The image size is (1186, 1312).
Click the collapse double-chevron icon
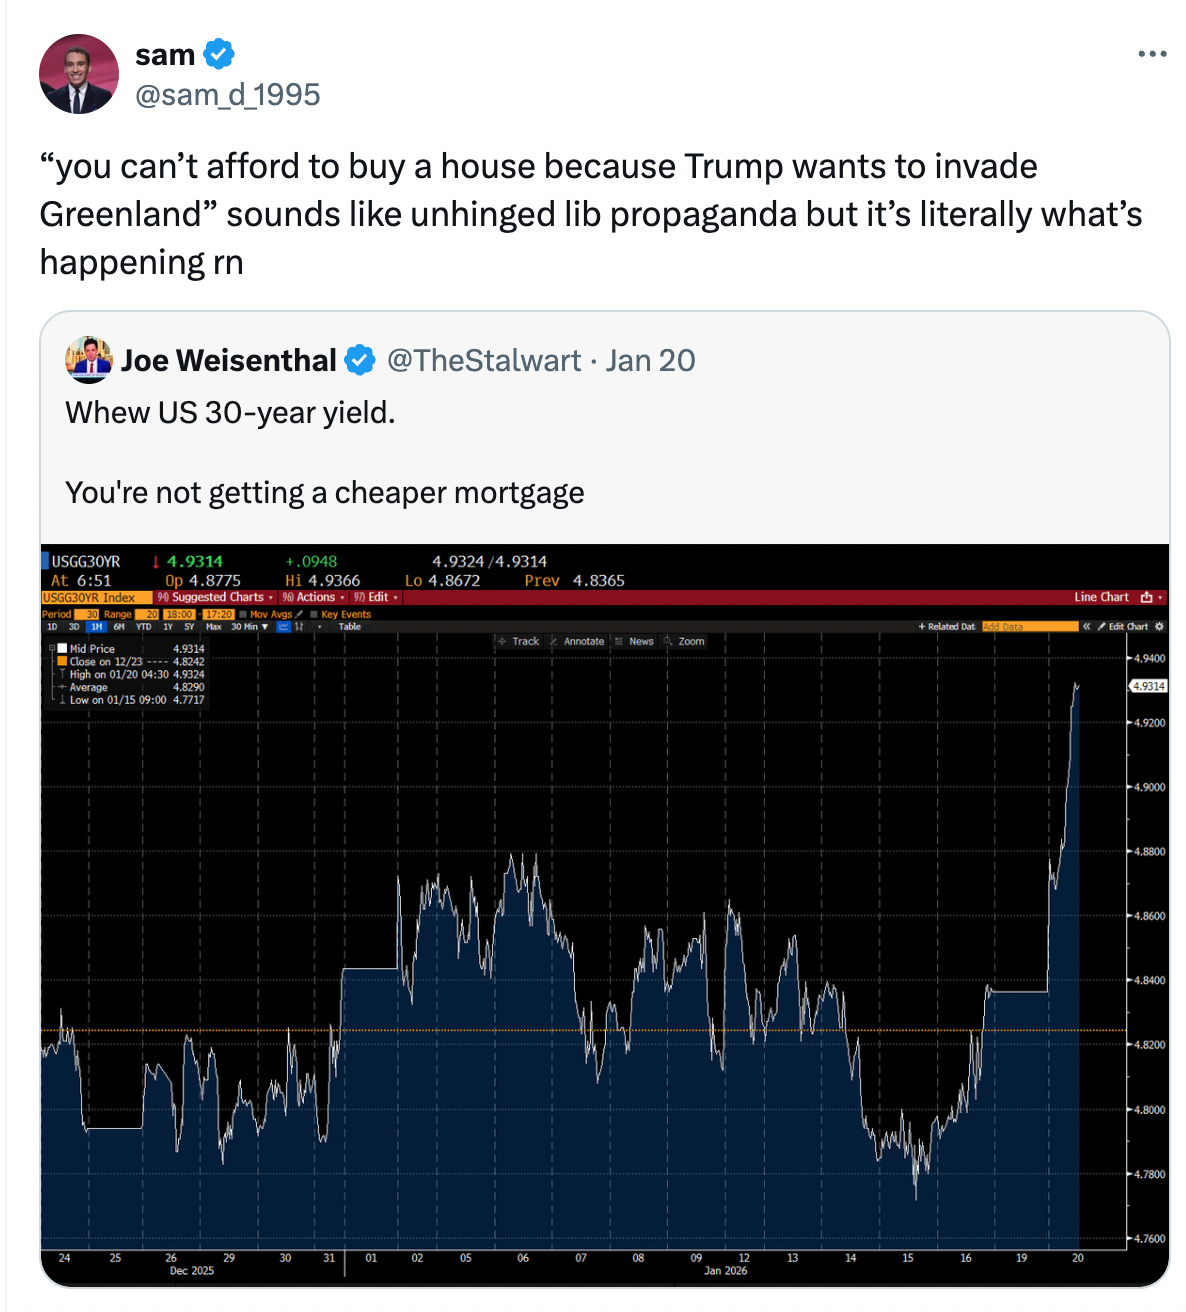click(x=1087, y=627)
